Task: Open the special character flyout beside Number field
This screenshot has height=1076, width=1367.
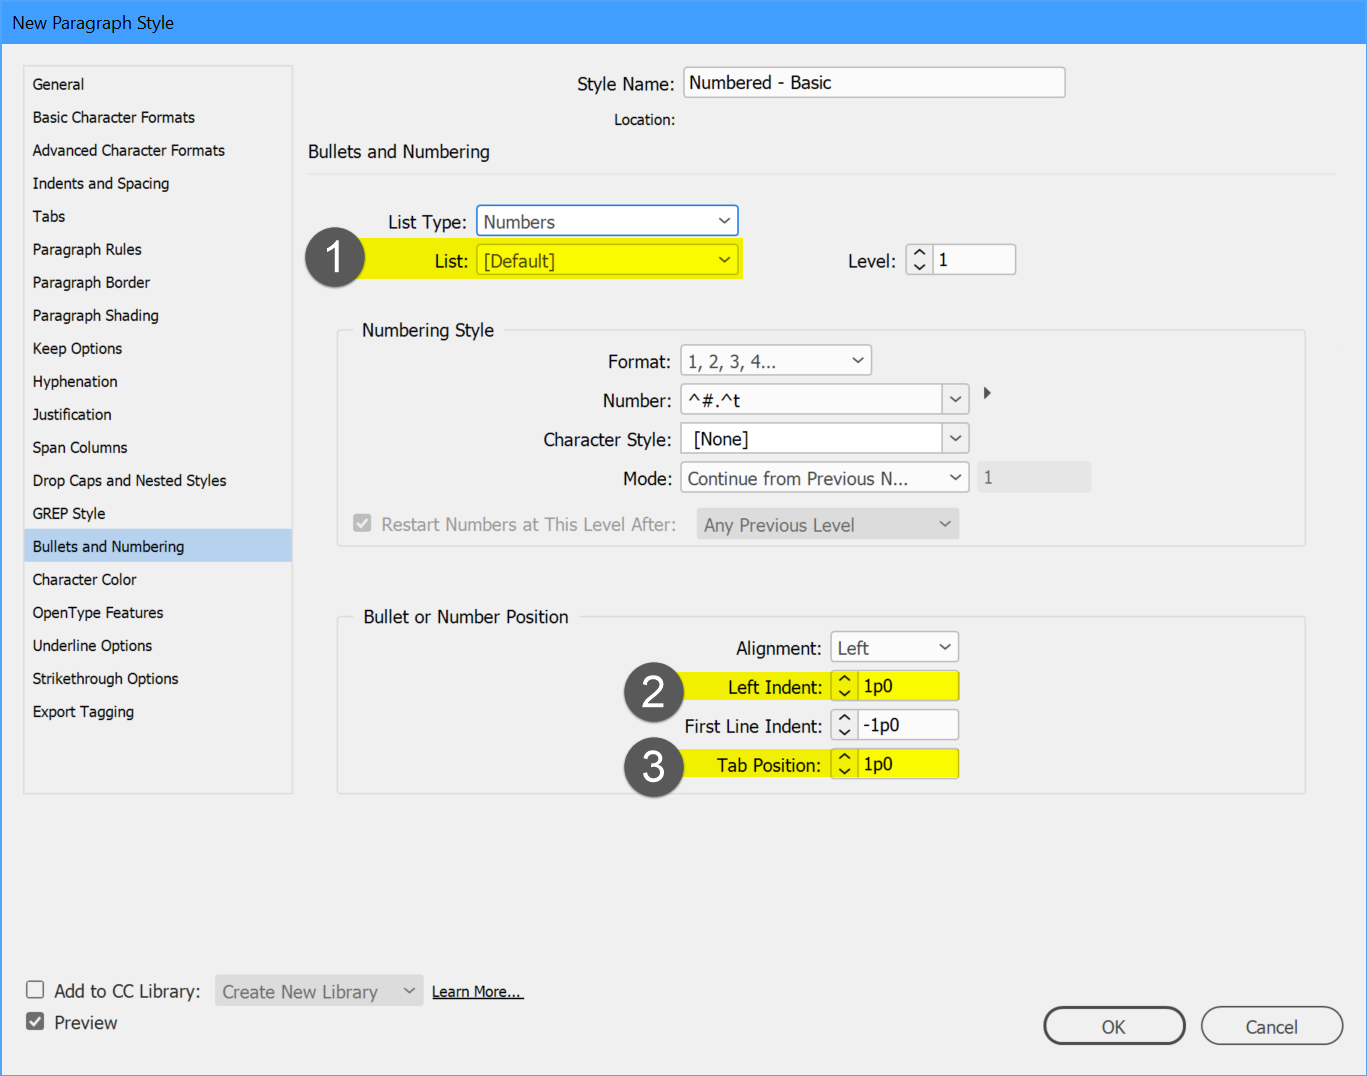Action: [x=986, y=394]
